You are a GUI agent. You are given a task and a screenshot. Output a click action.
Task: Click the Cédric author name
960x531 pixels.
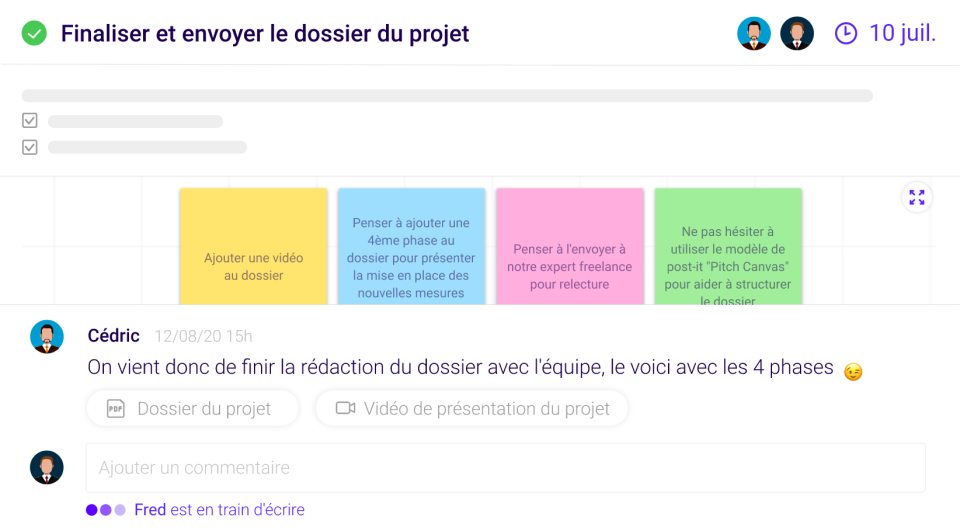(x=113, y=336)
